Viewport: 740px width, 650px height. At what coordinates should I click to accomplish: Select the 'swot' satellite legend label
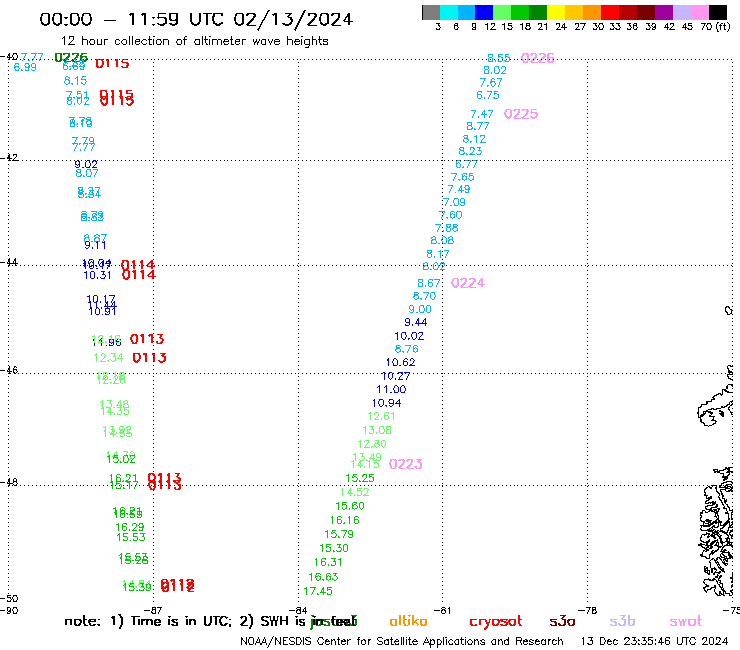pos(686,621)
